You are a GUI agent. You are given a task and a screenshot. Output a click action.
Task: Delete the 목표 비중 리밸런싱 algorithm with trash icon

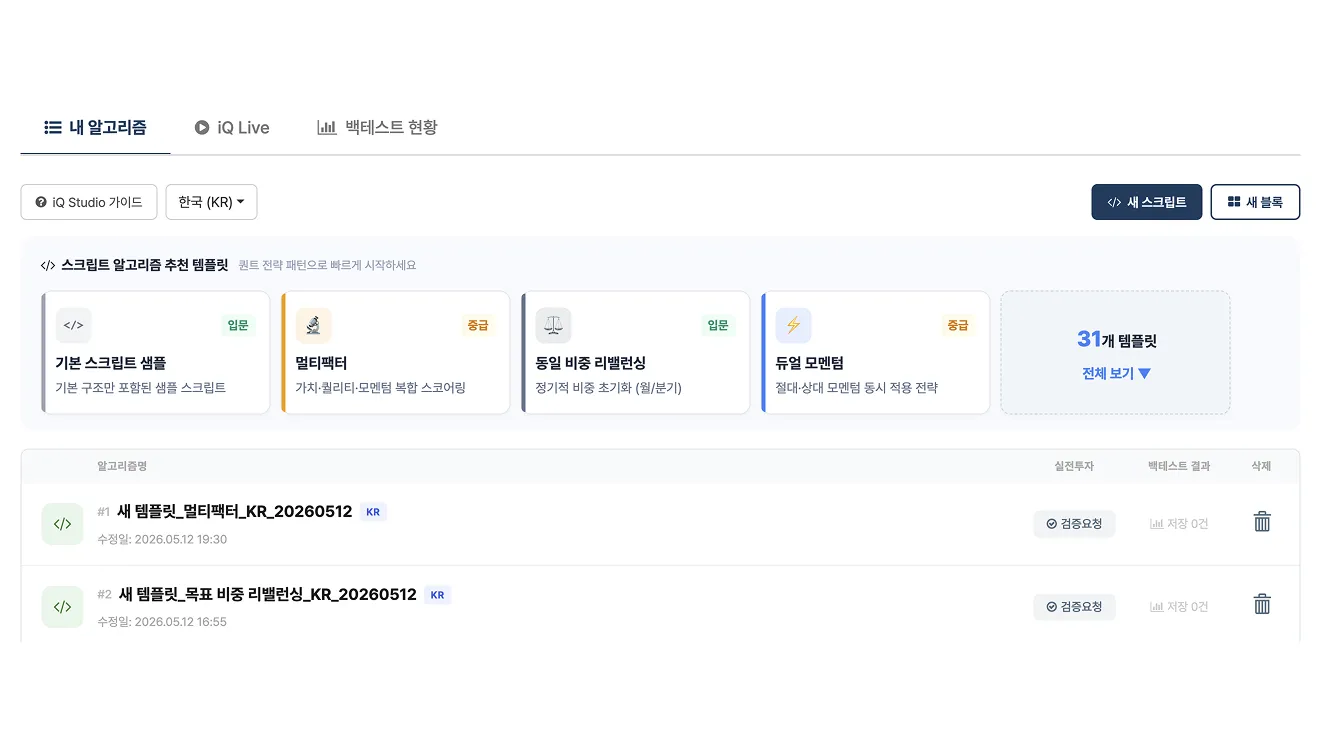pyautogui.click(x=1262, y=603)
